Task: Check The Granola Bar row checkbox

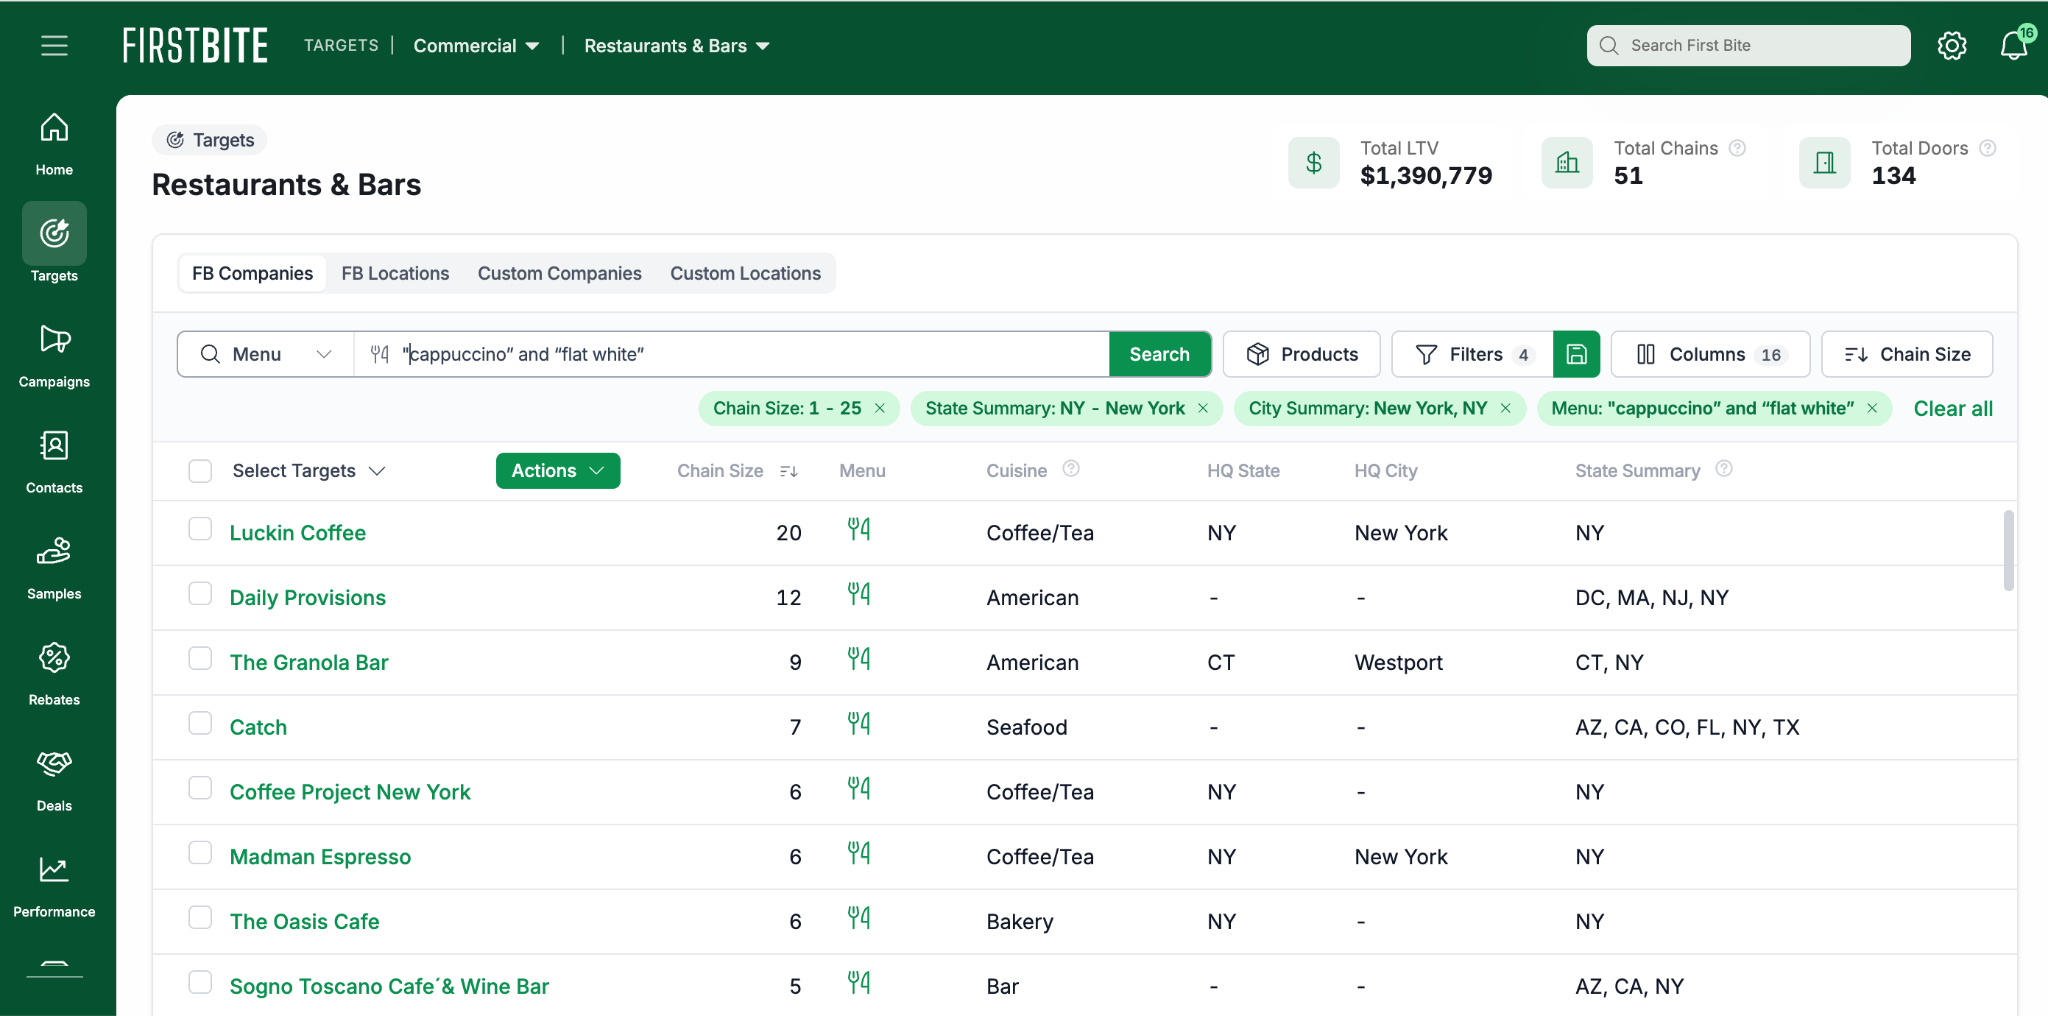Action: [x=200, y=659]
